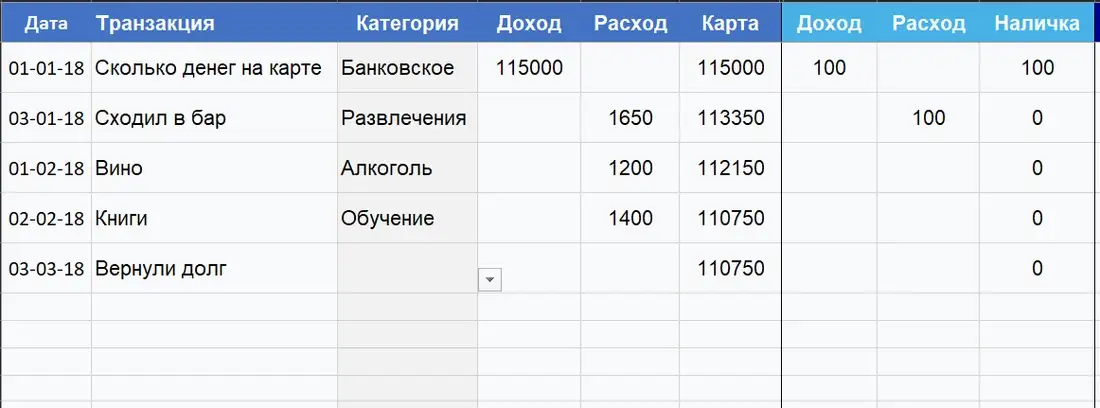Select the Карта column header
This screenshot has width=1100, height=408.
(730, 24)
